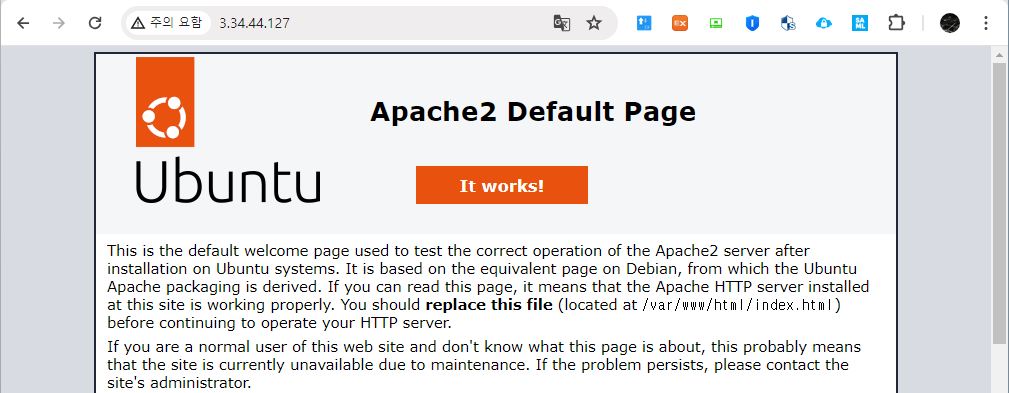Open the blue shield extension

752,23
